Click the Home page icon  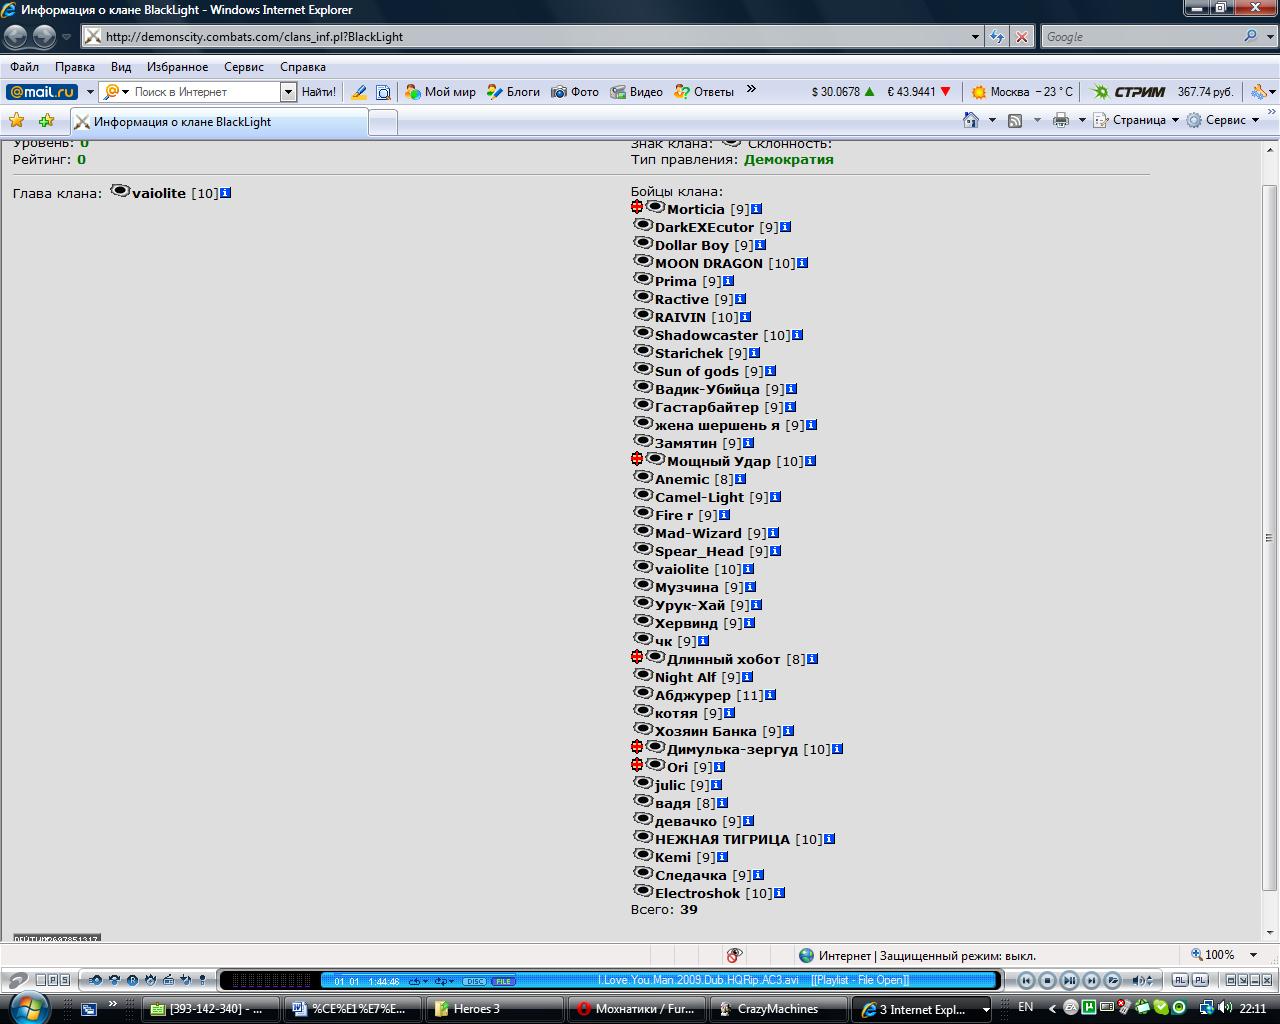coord(970,120)
